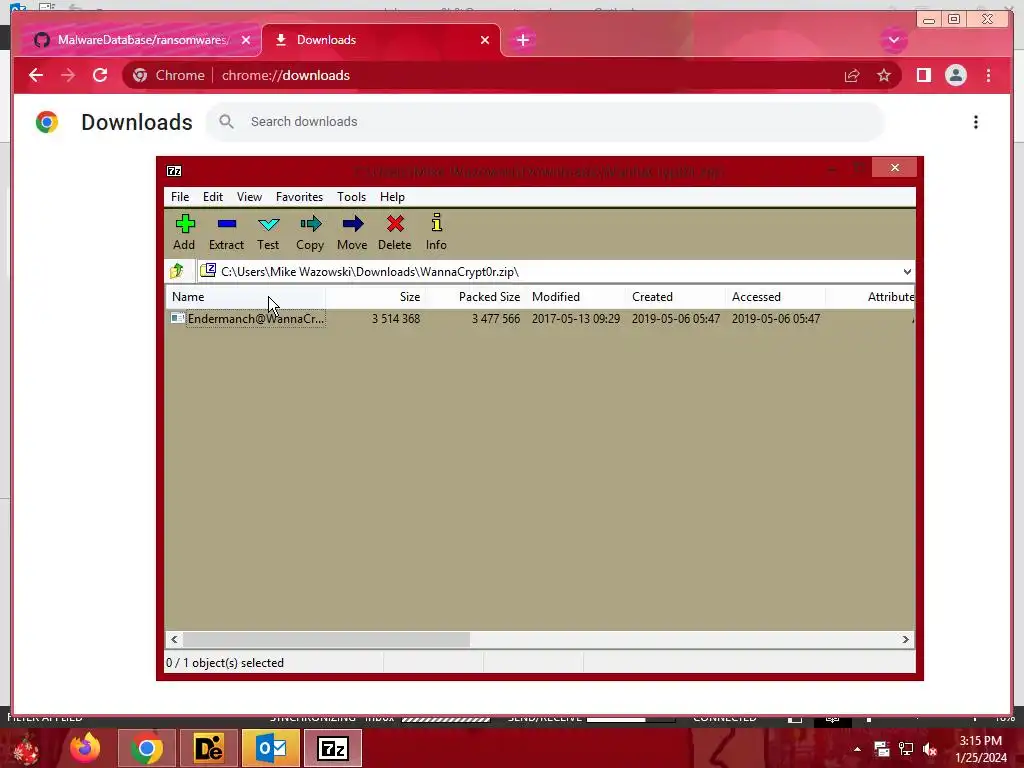Run the Test archive tool
The image size is (1024, 768).
(268, 232)
